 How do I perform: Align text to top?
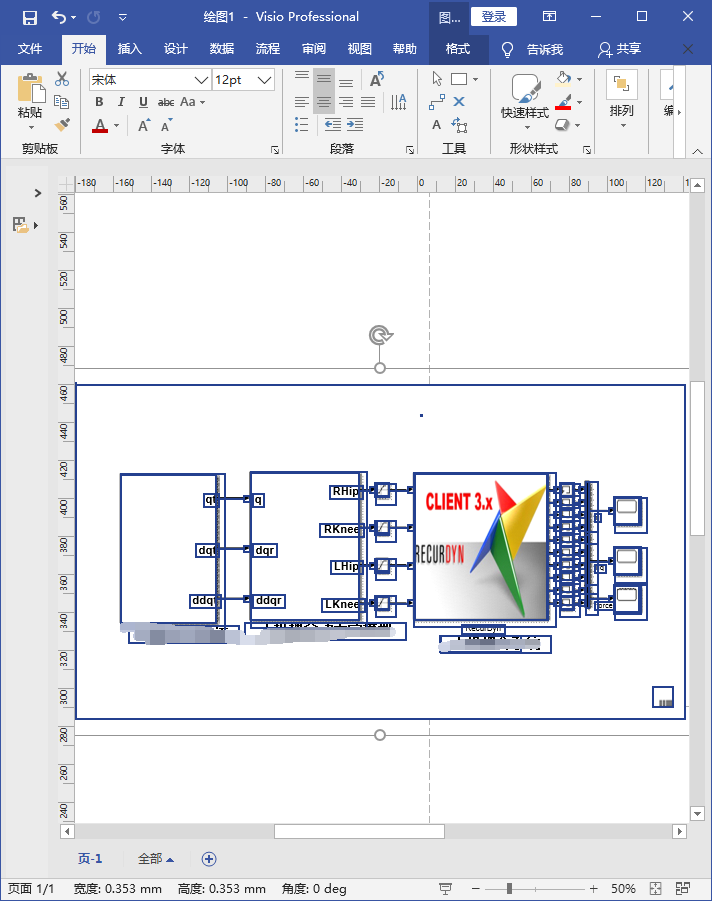(302, 77)
